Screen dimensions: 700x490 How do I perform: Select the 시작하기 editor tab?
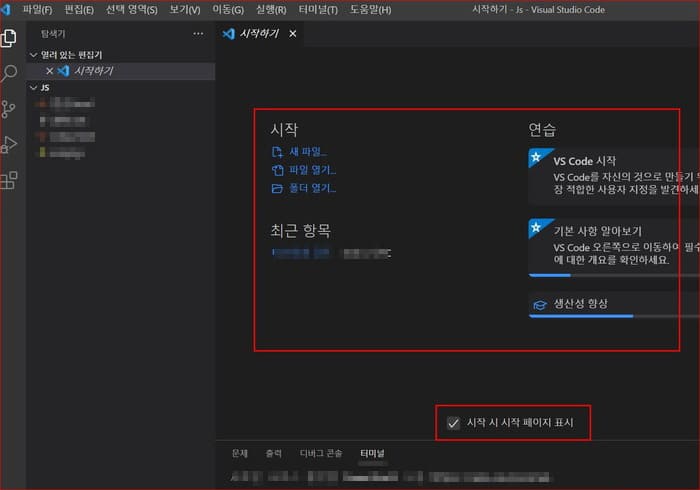click(259, 33)
